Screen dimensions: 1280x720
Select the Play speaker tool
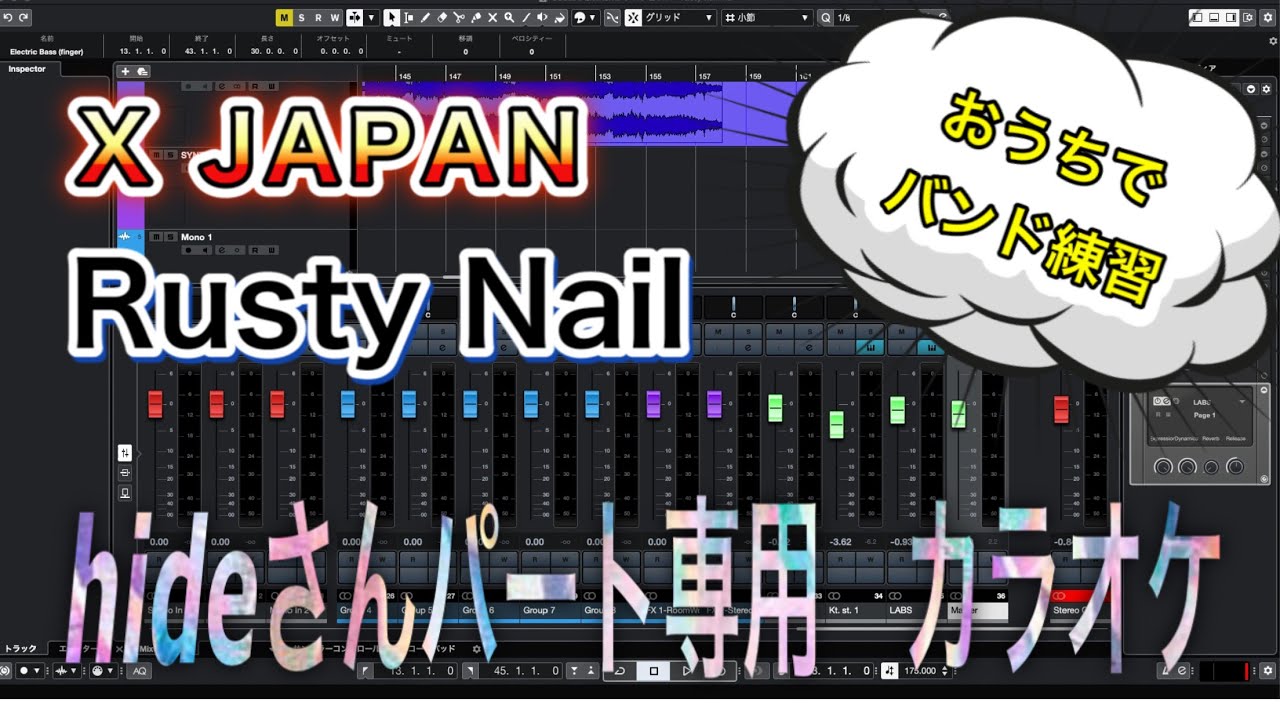(x=543, y=17)
